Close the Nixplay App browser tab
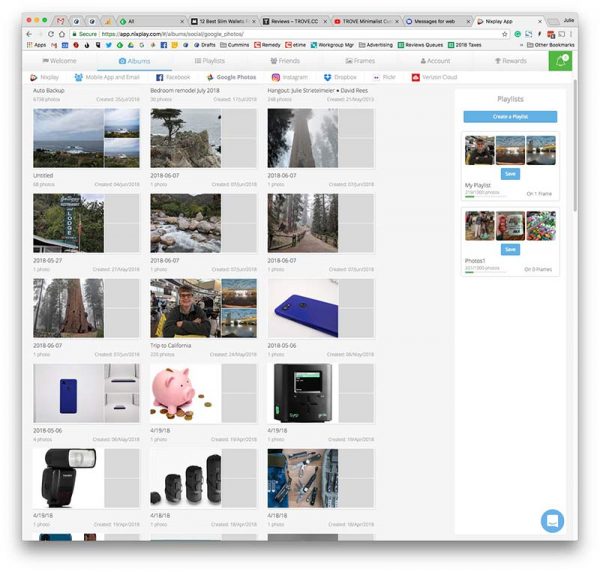Image resolution: width=600 pixels, height=572 pixels. click(540, 21)
